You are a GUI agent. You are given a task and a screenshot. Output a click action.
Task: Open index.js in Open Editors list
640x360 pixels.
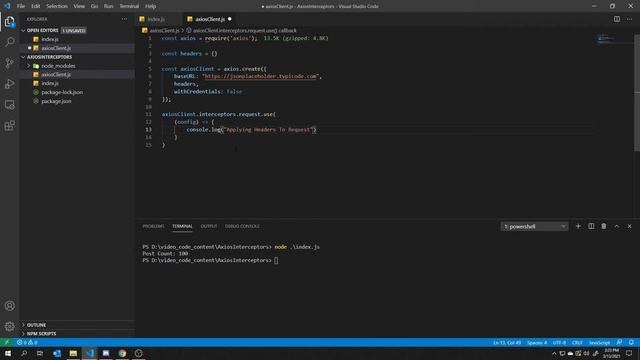[77, 39]
